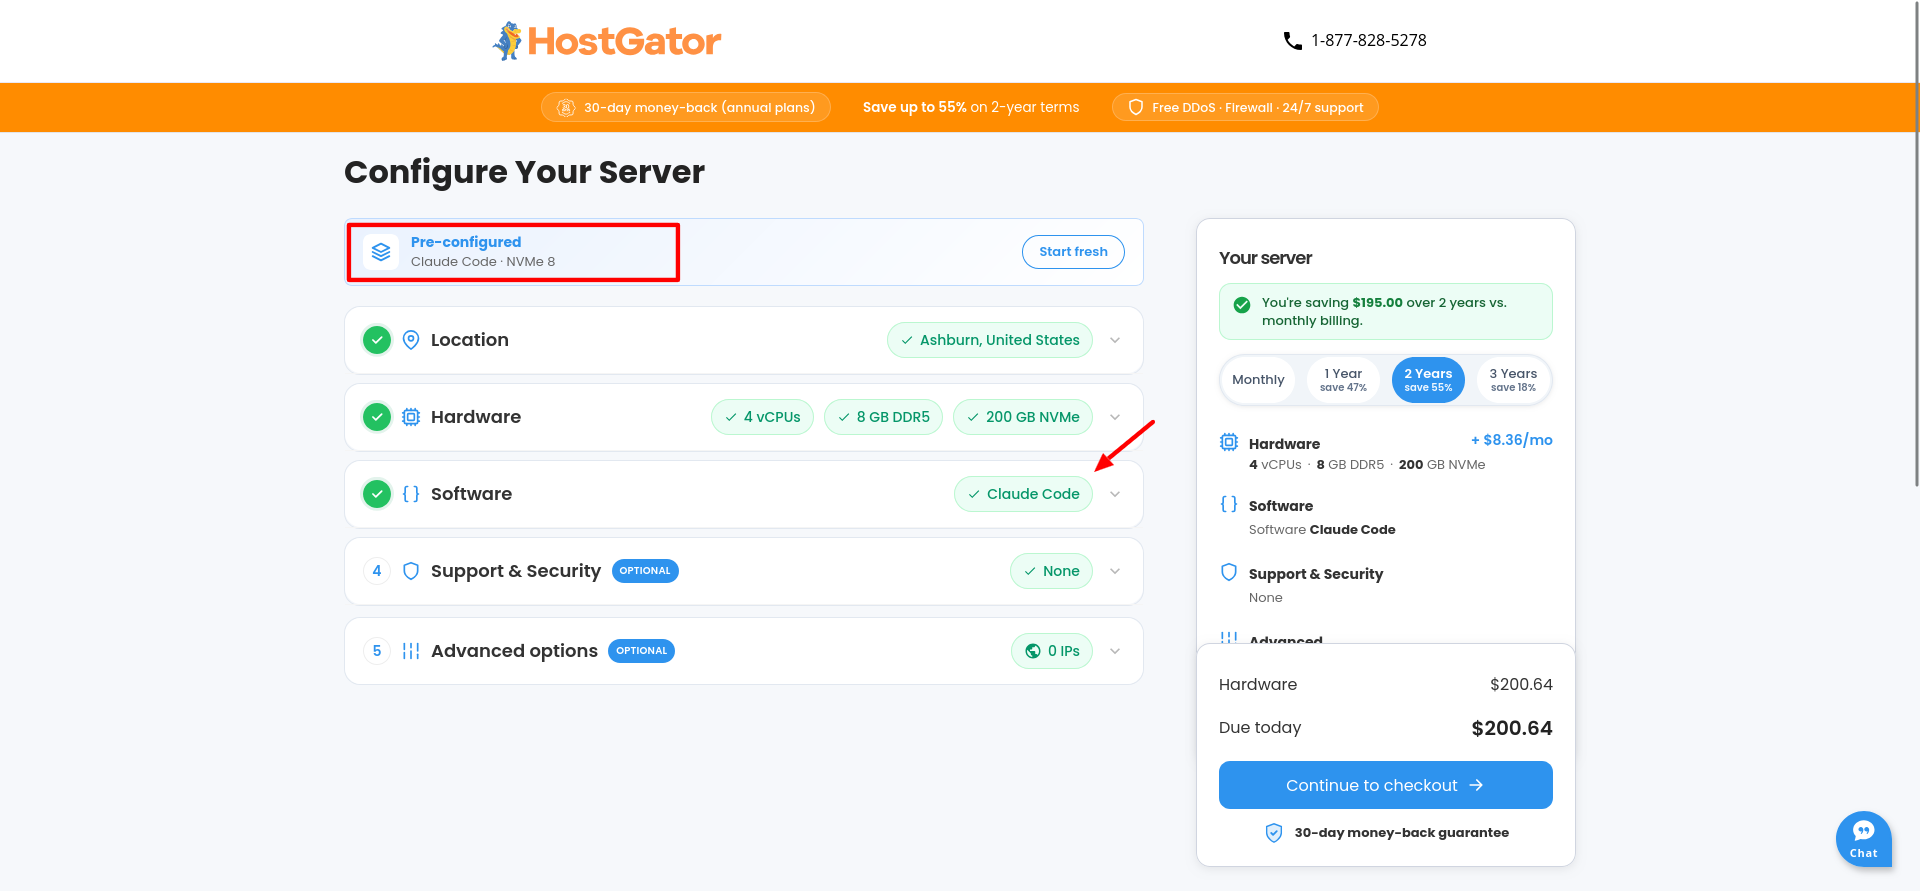Screen dimensions: 1920x891
Task: Select Monthly billing term
Action: click(1258, 380)
